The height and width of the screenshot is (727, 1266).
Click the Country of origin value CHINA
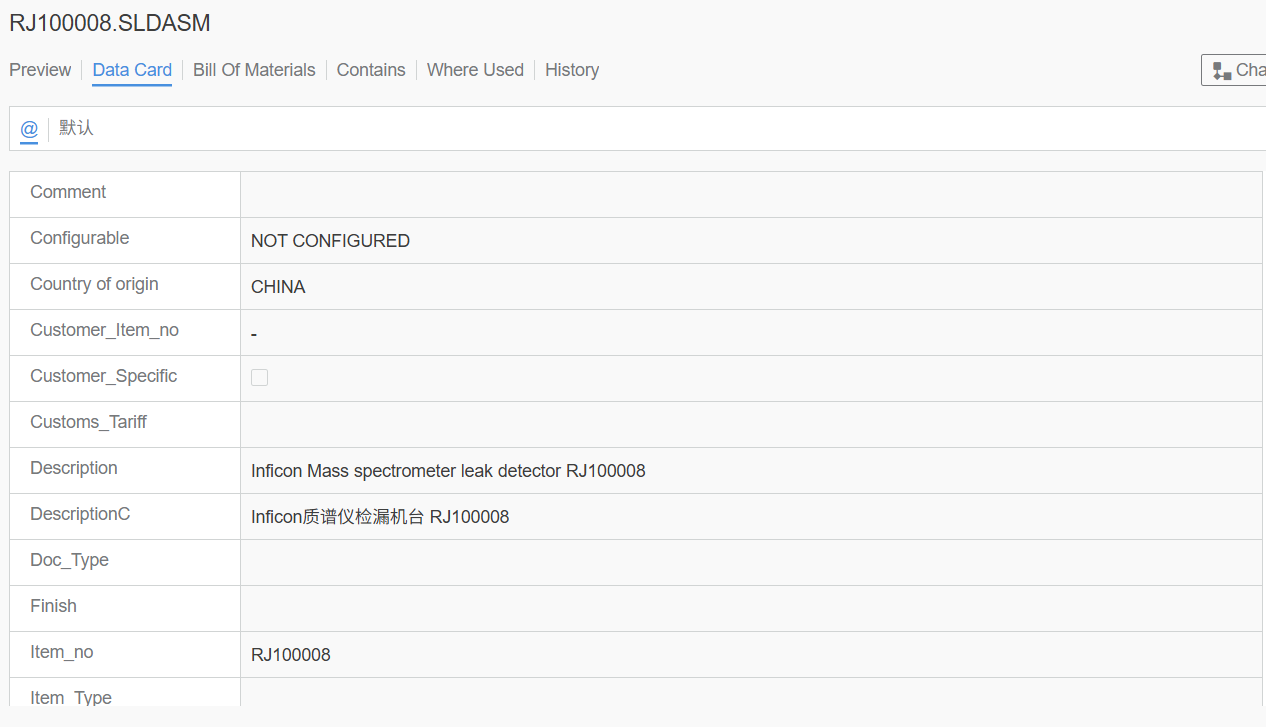click(x=278, y=287)
